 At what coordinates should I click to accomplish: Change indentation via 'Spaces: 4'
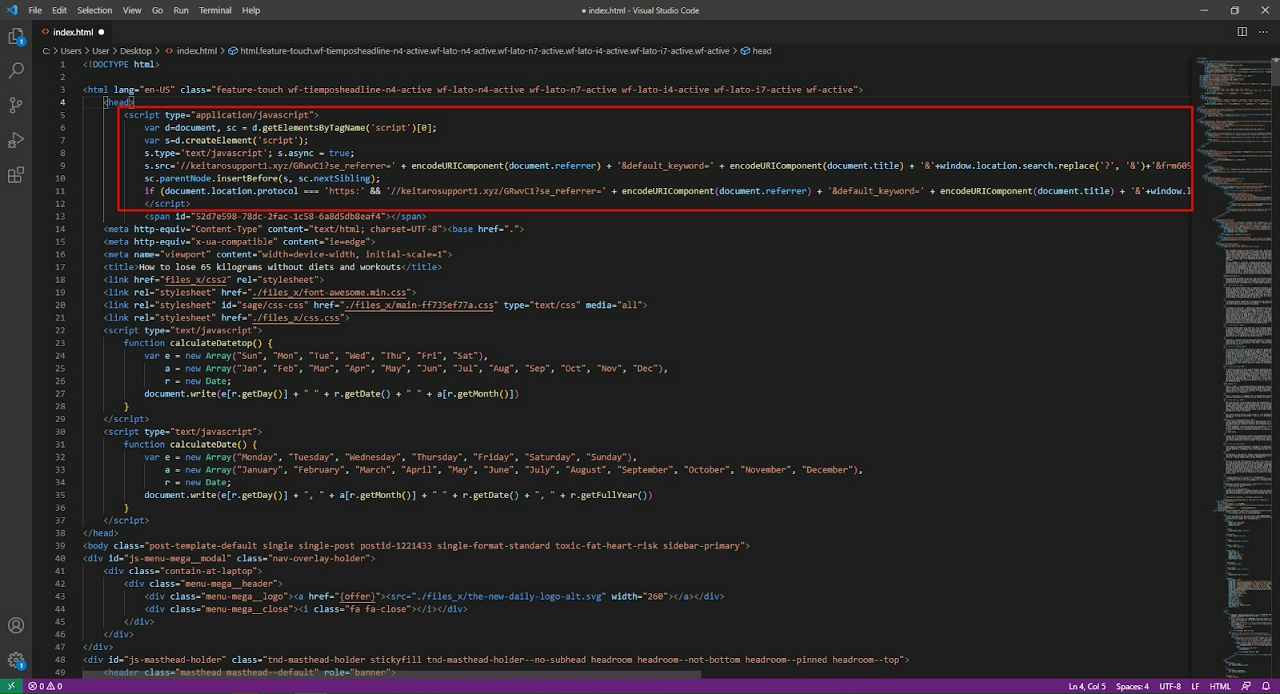click(x=1132, y=686)
